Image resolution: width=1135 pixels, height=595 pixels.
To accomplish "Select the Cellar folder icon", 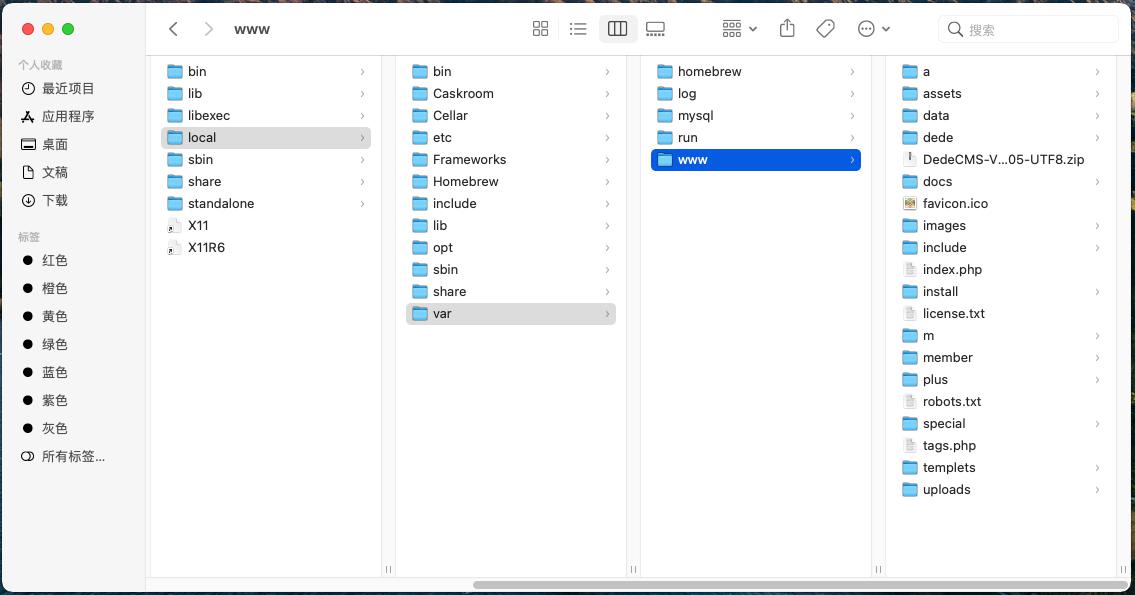I will coord(420,116).
